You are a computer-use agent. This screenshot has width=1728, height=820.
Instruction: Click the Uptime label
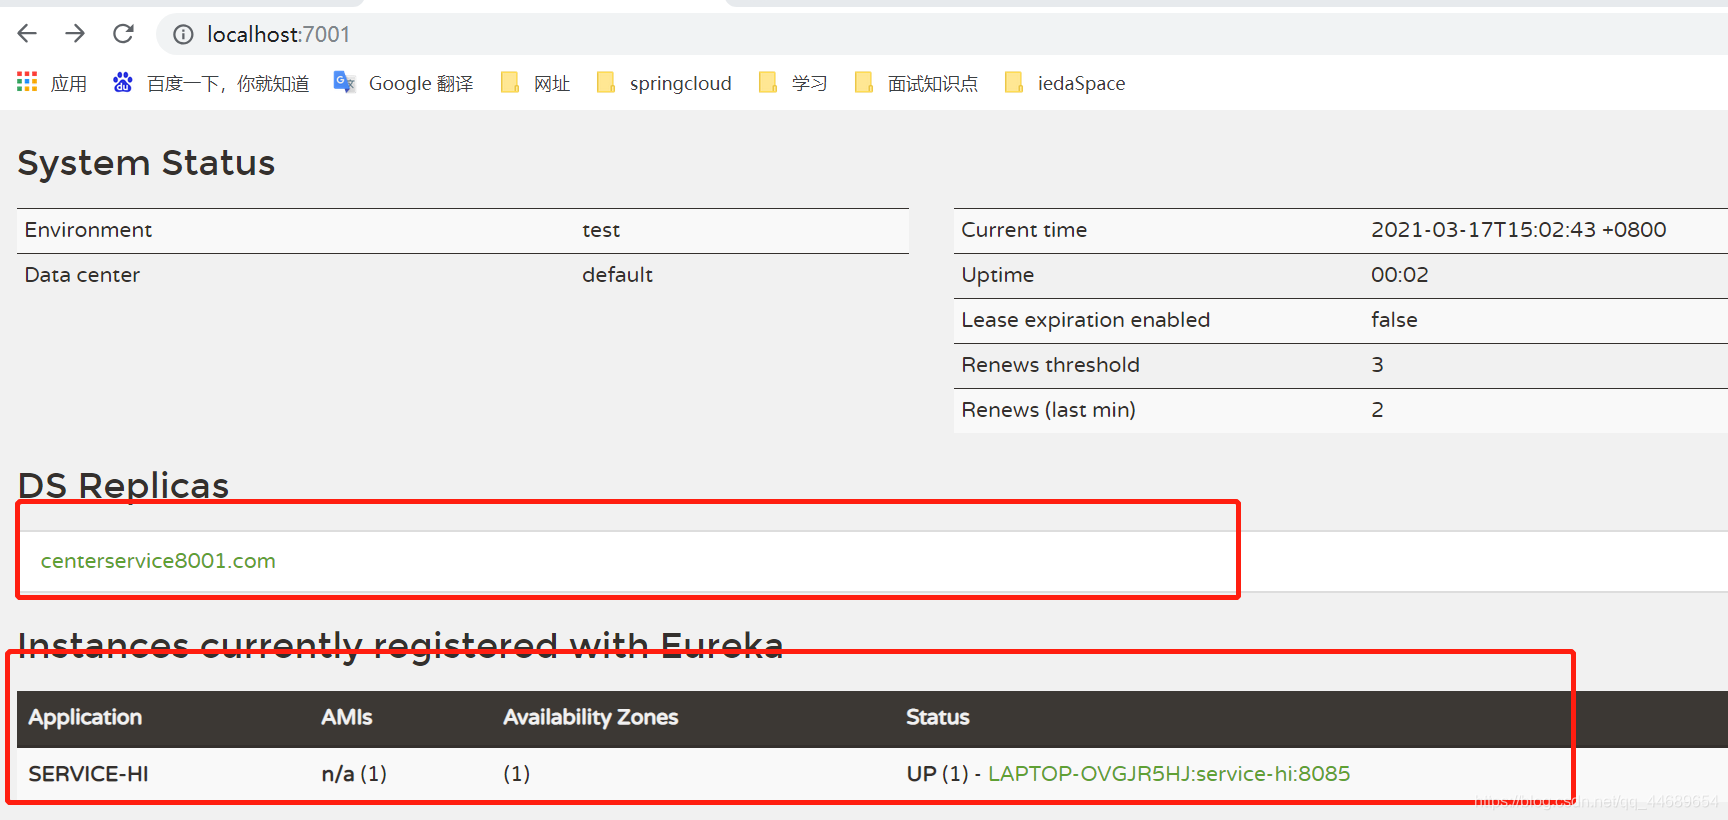tap(997, 275)
